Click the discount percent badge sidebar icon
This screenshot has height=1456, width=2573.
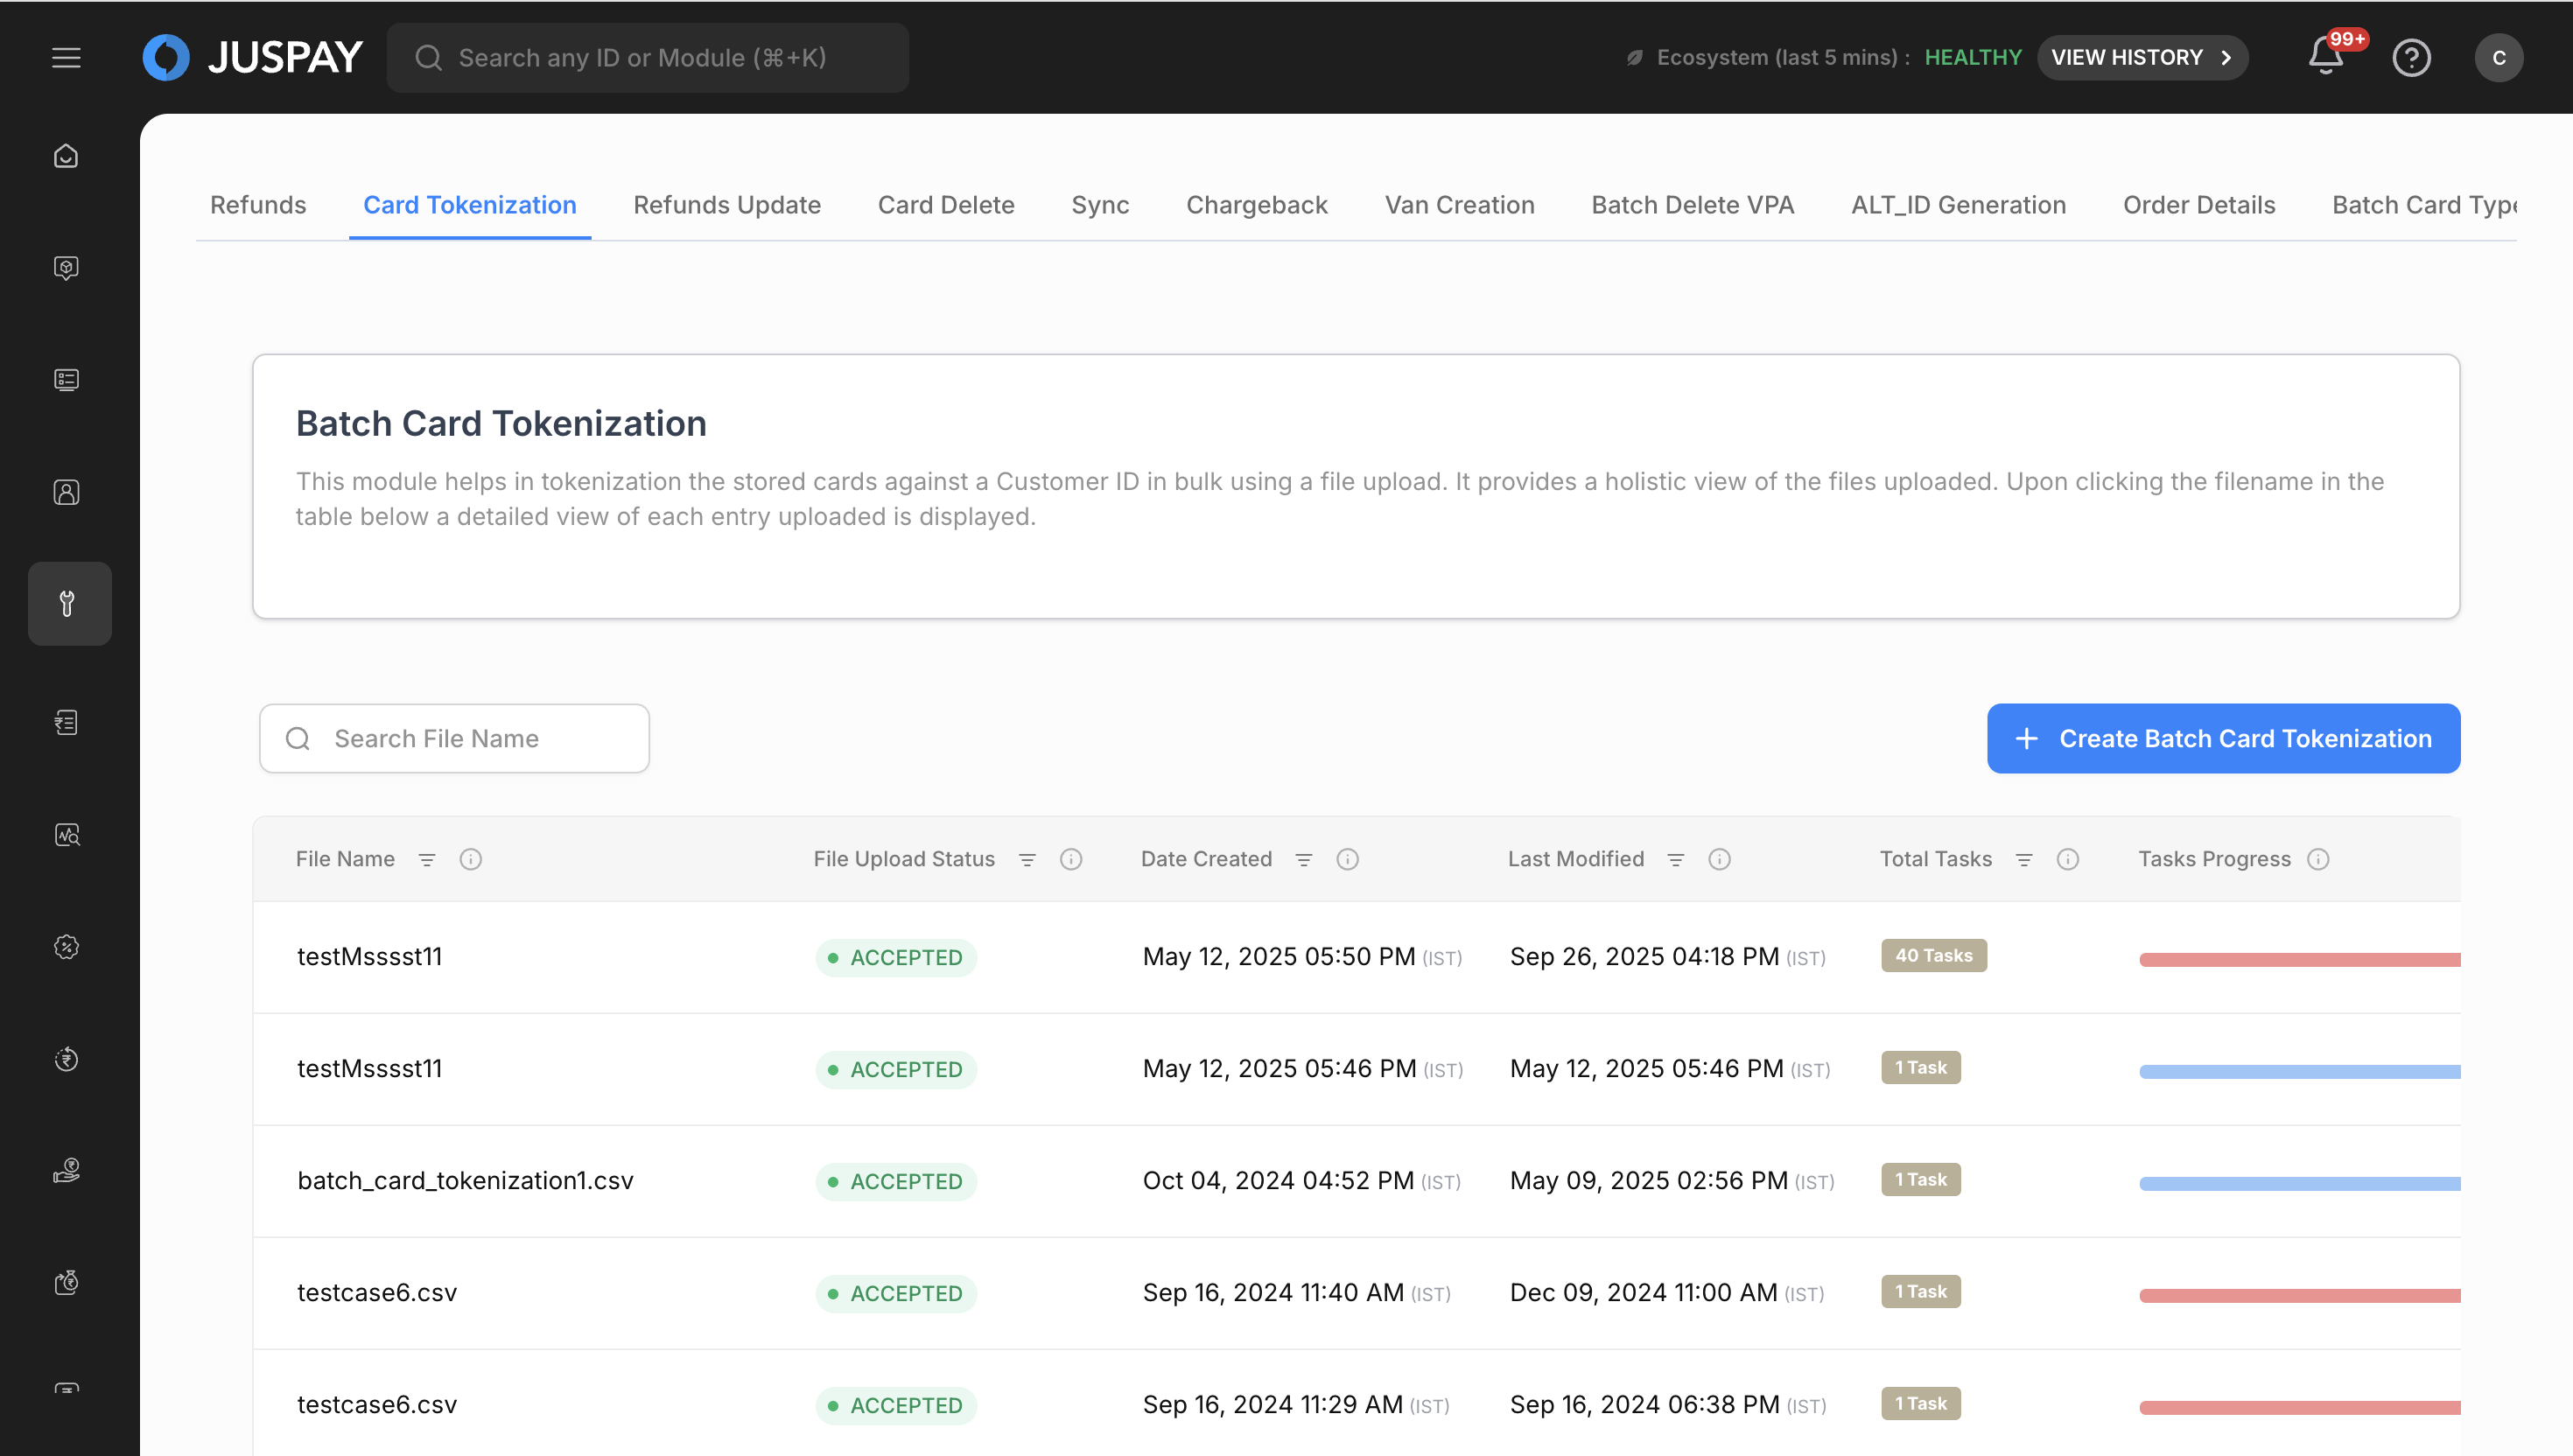click(x=66, y=947)
